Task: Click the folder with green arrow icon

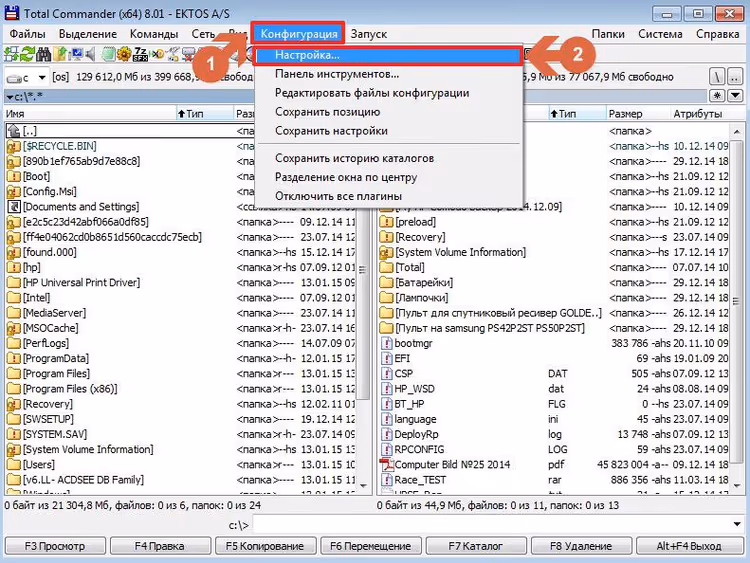Action: pos(60,54)
